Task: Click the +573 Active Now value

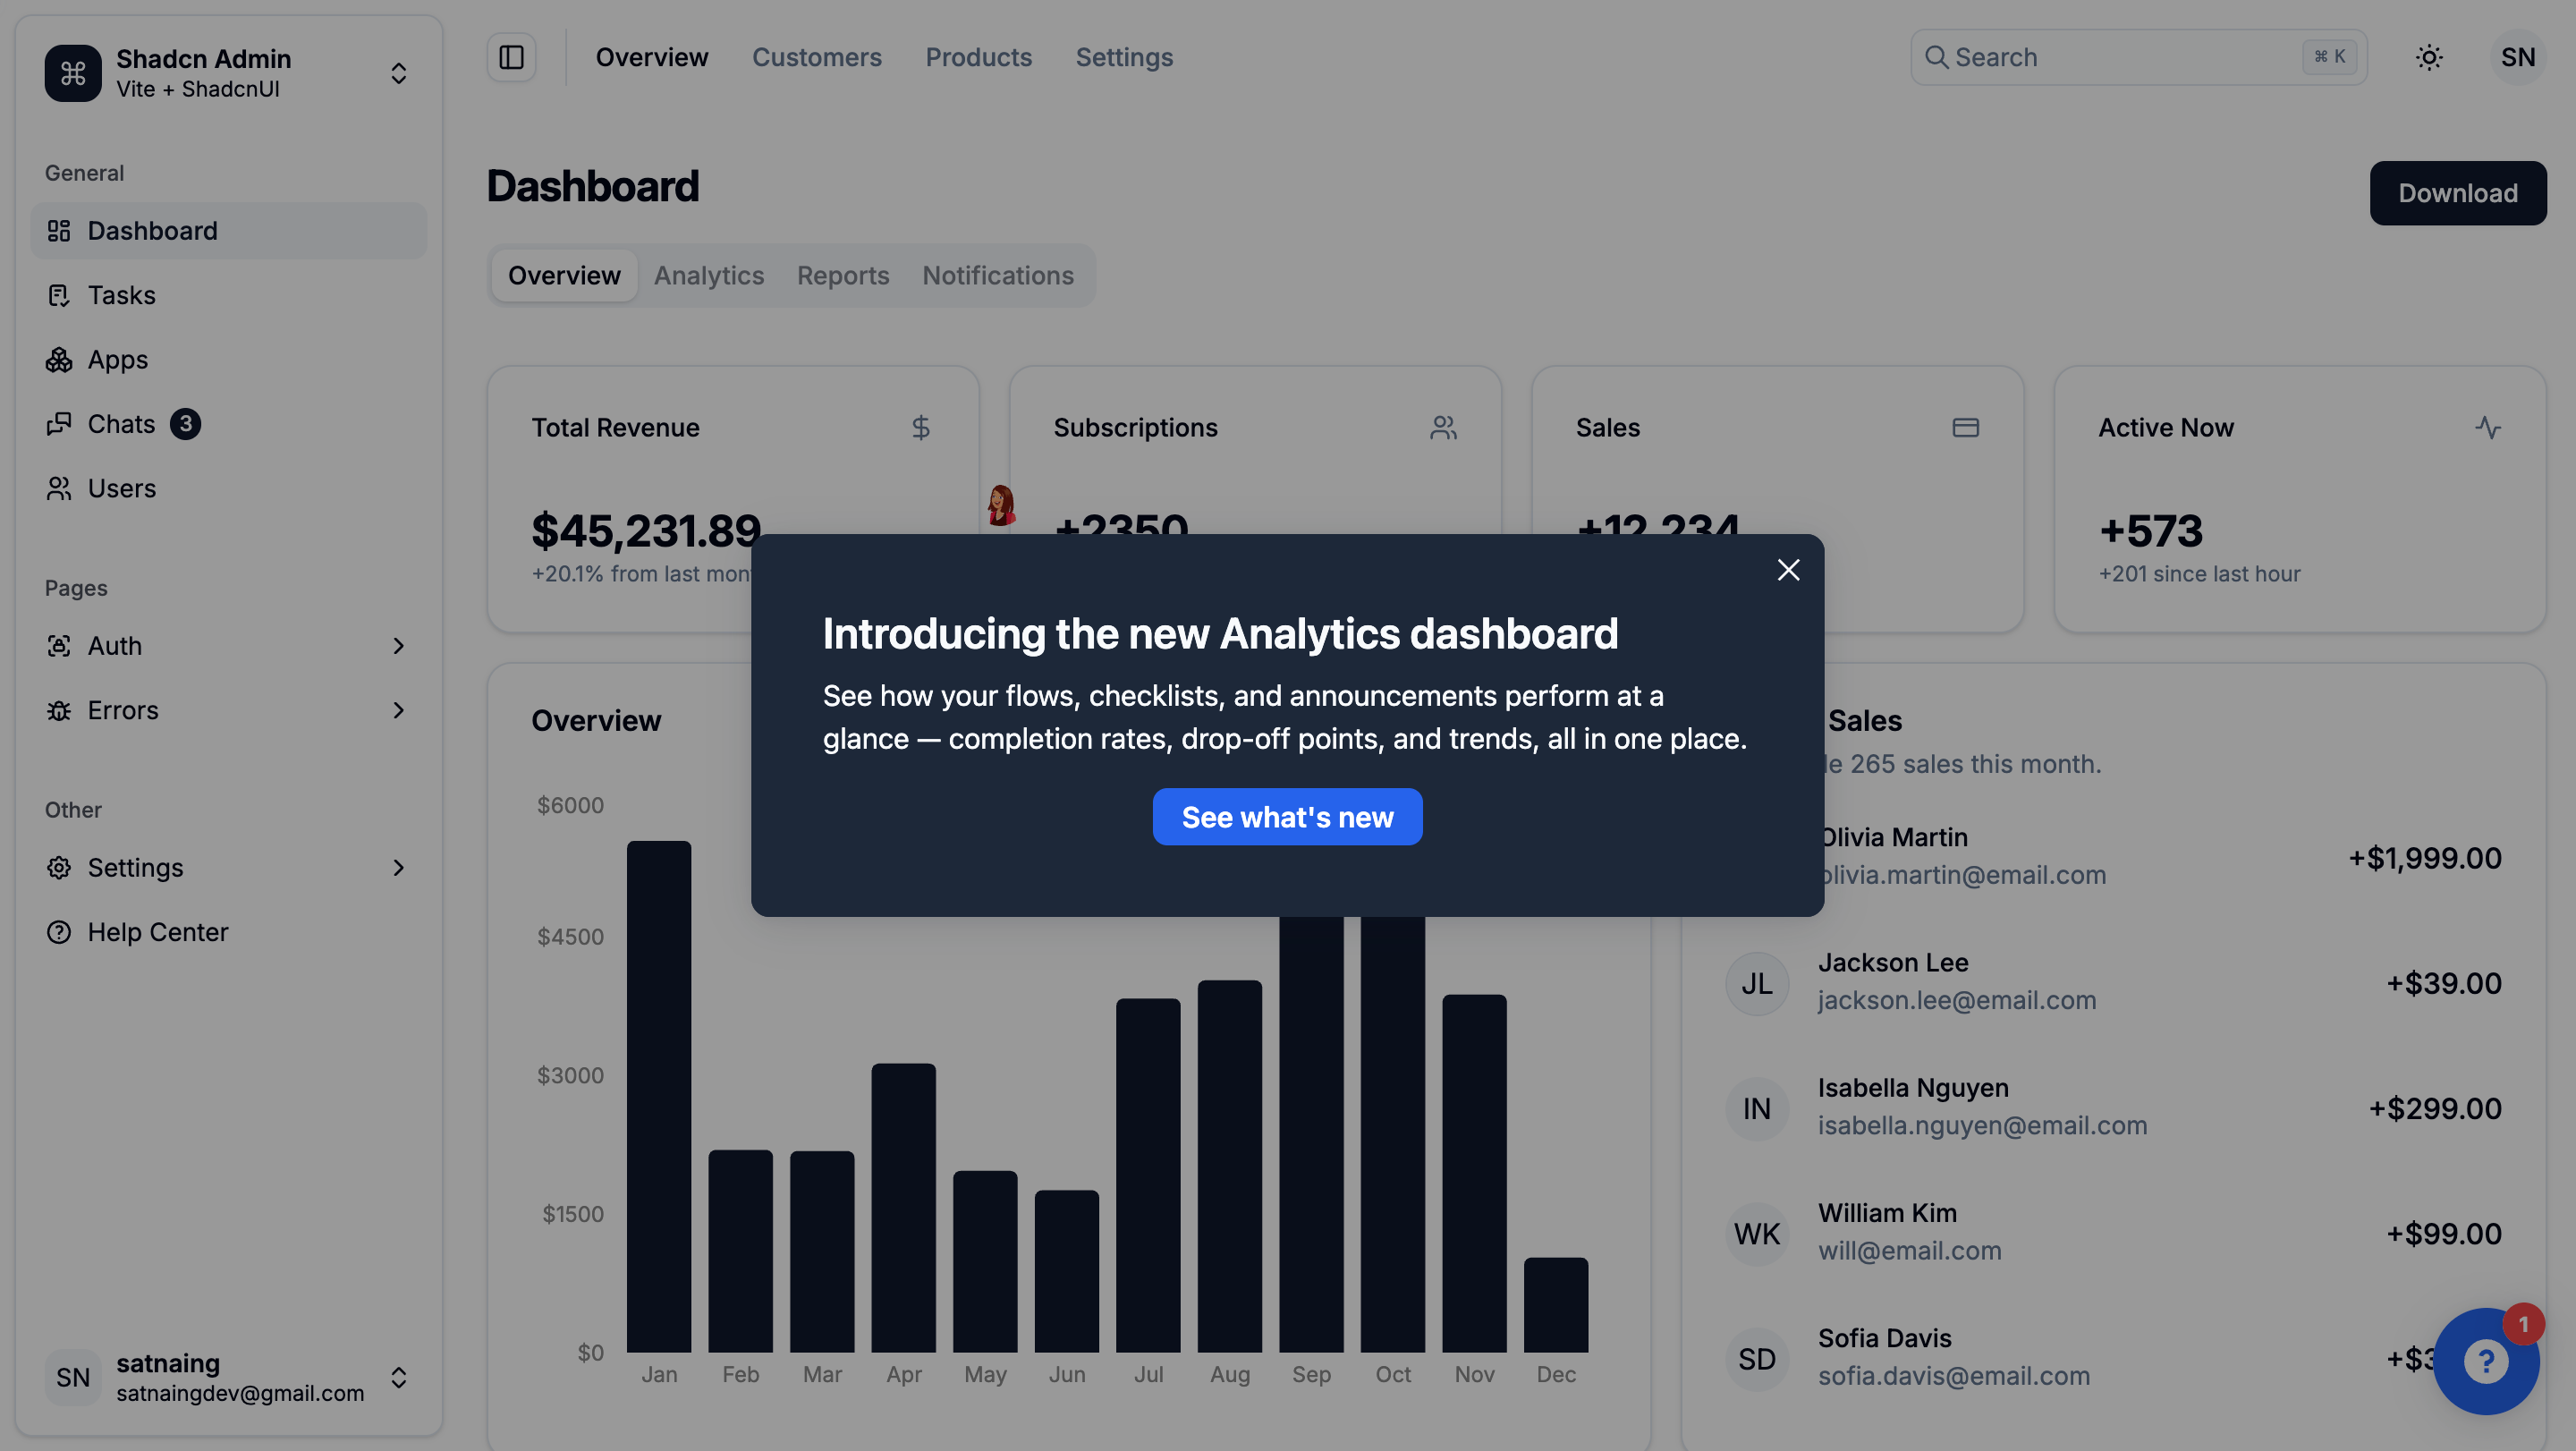Action: tap(2150, 530)
